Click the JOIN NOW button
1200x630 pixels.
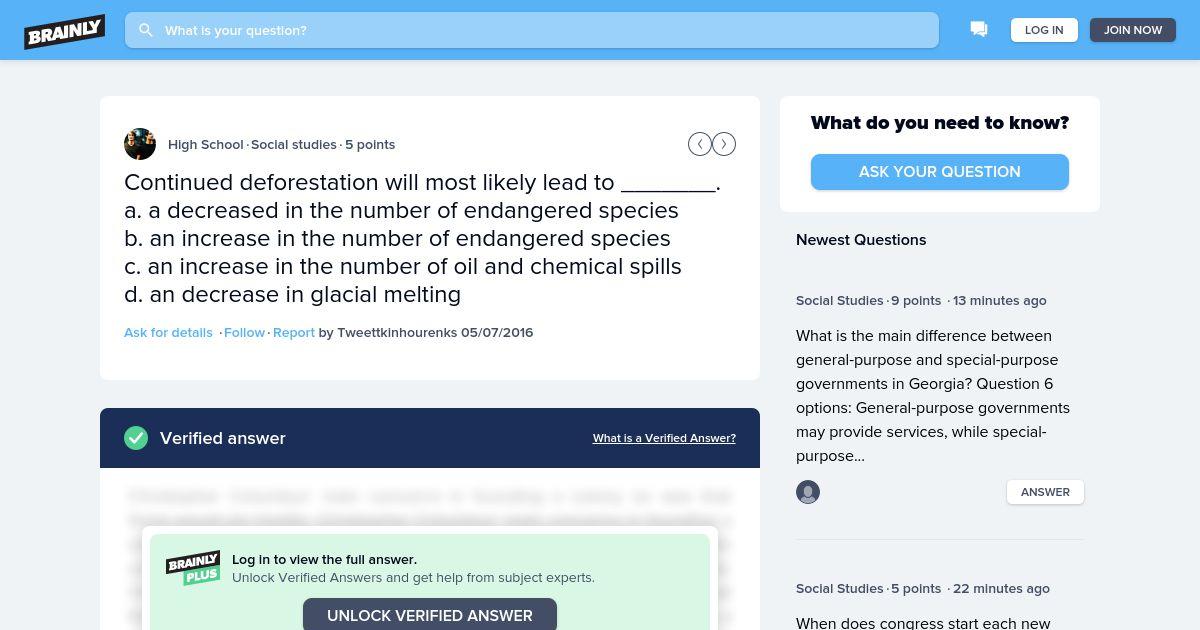click(x=1133, y=30)
